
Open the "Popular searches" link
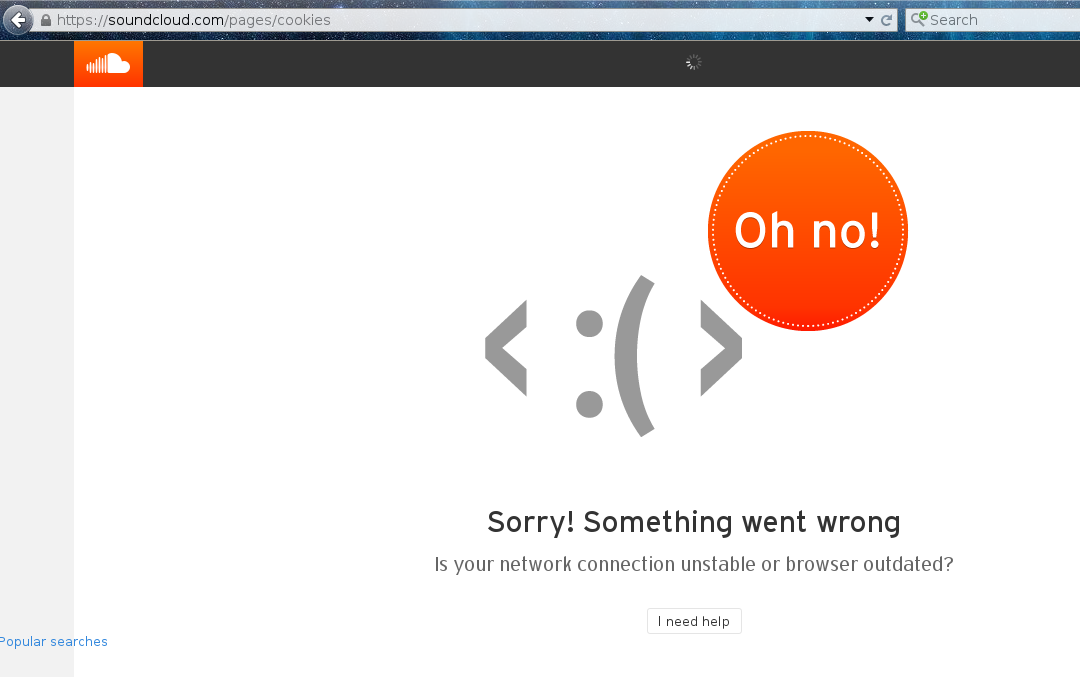(54, 641)
